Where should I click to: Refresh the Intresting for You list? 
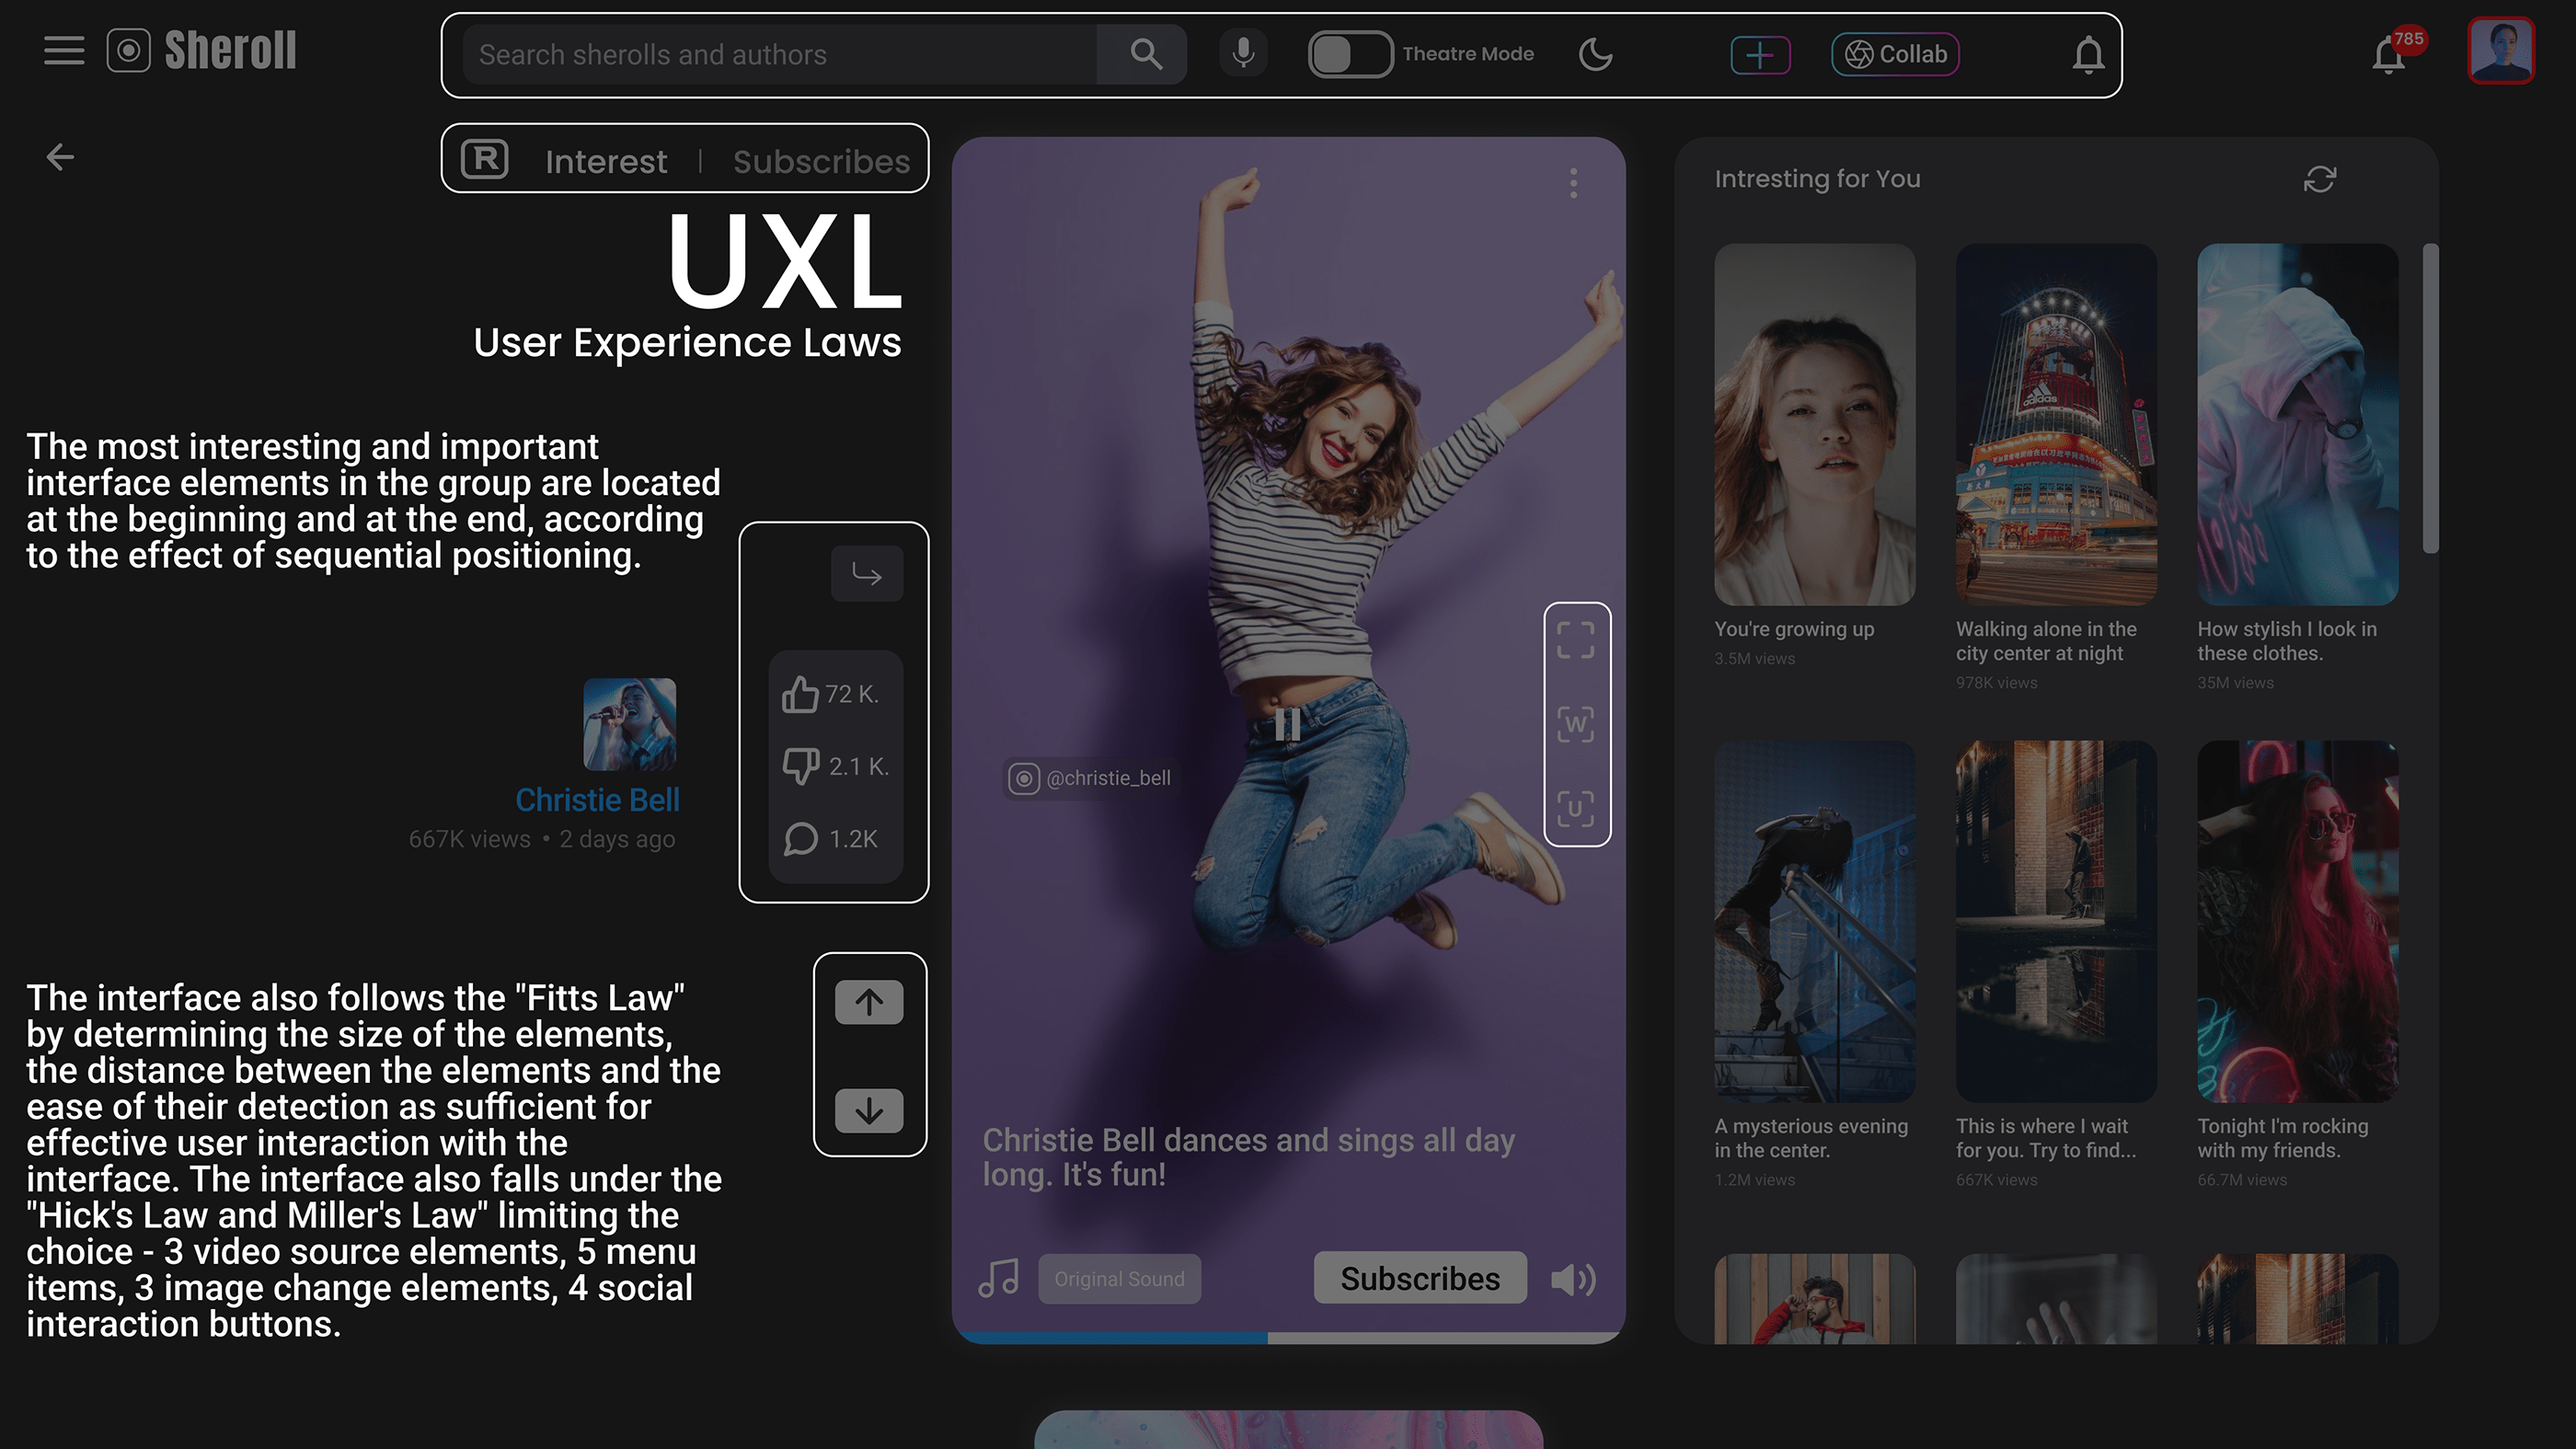[x=2319, y=180]
